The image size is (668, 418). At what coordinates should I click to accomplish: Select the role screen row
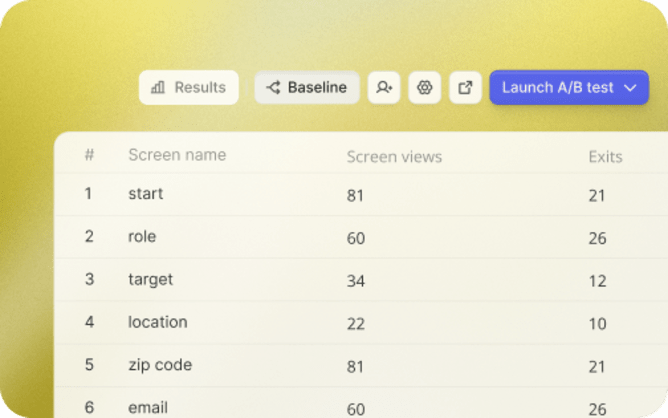coord(361,237)
